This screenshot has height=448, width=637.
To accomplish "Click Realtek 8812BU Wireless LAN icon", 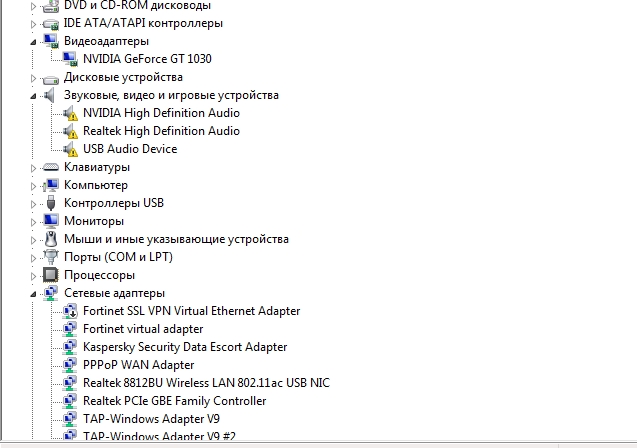I will [70, 383].
